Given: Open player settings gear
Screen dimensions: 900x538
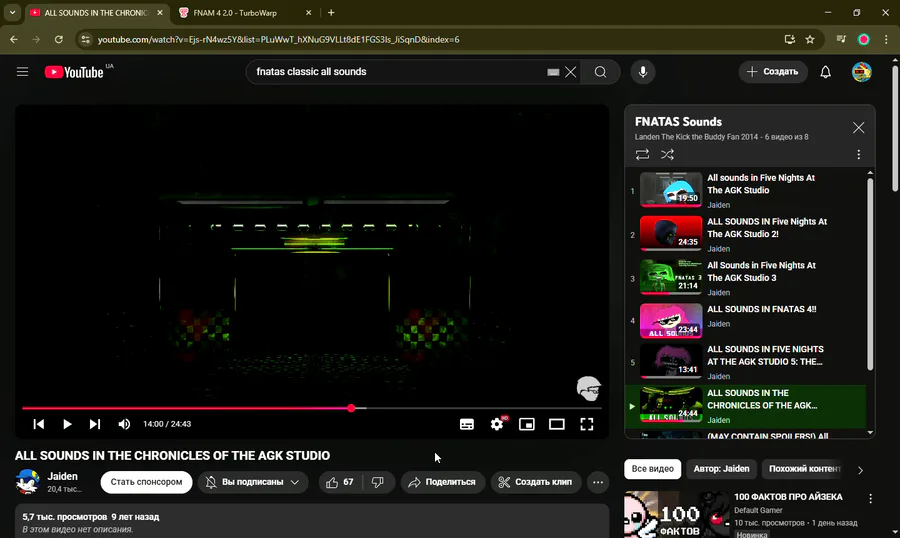Looking at the screenshot, I should point(497,424).
